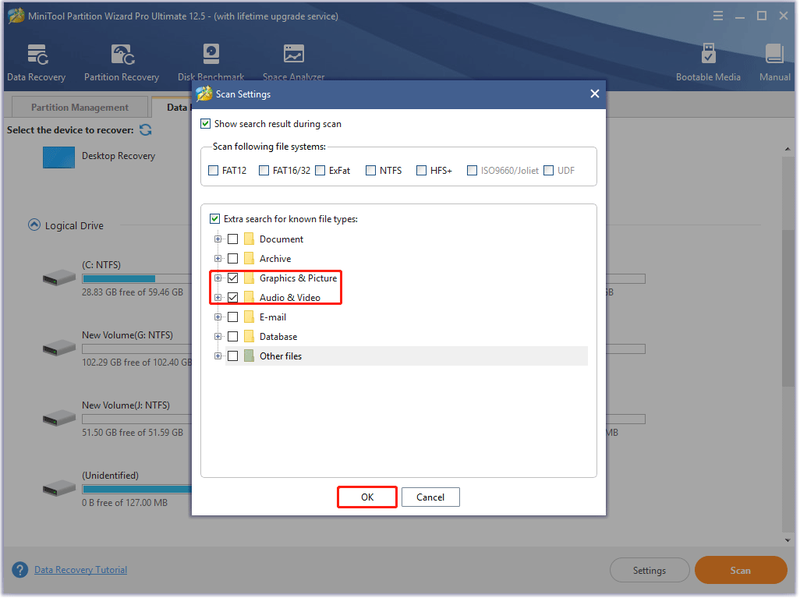Open Settings in main window
The height and width of the screenshot is (598, 800).
click(649, 570)
